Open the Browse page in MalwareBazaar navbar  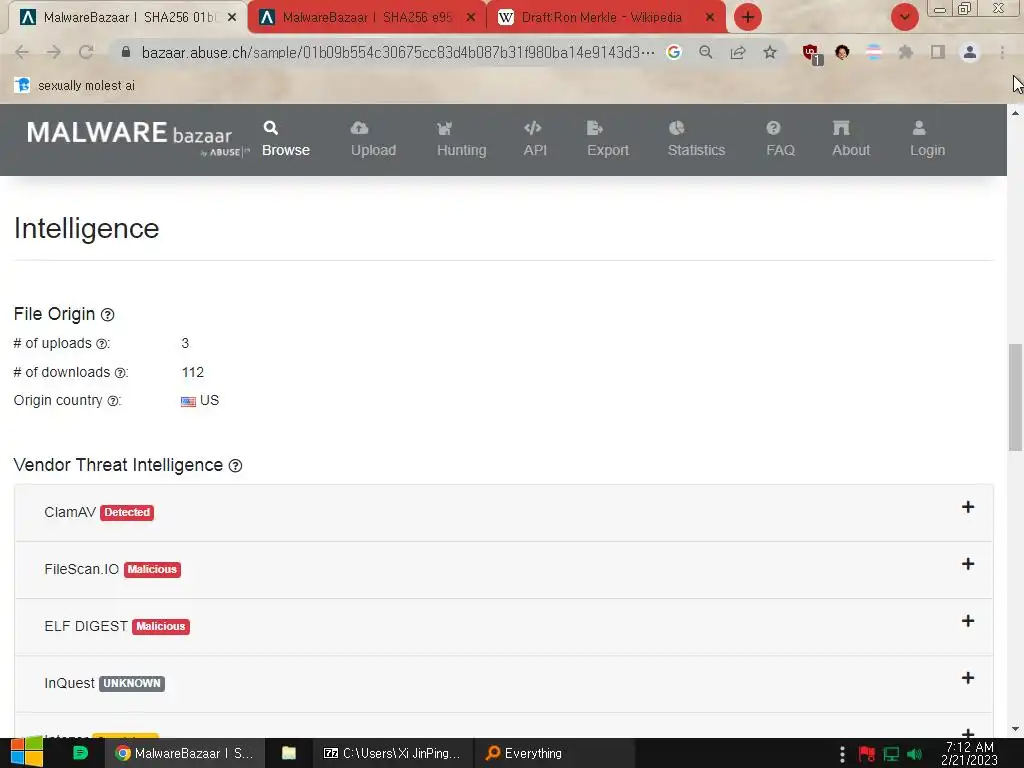285,139
